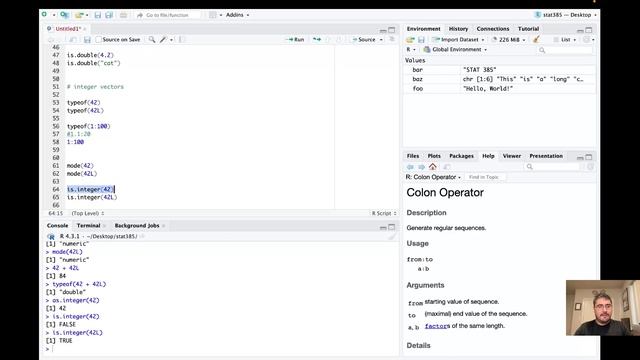Load a workspace in Environment pane
This screenshot has height=360, width=640.
(410, 40)
